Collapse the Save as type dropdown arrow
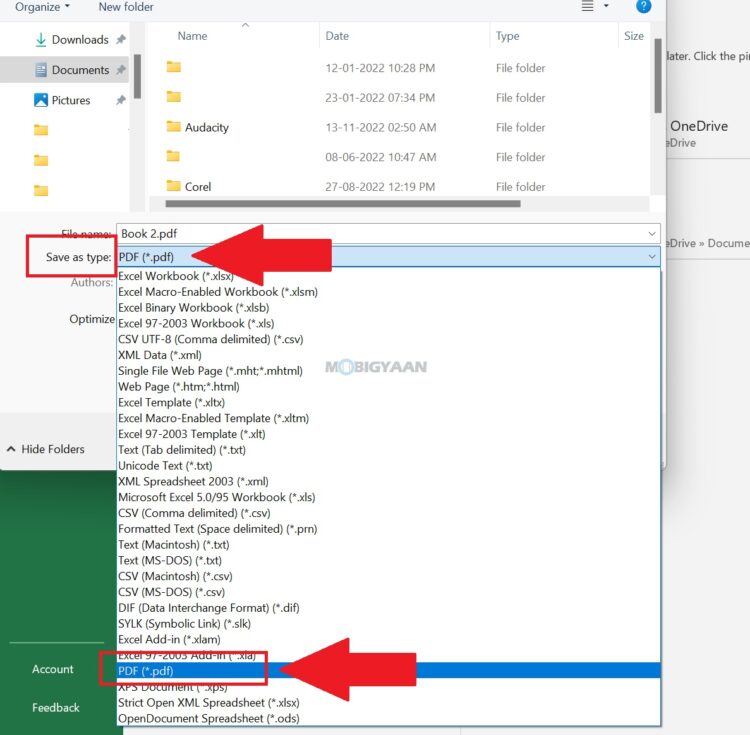The height and width of the screenshot is (735, 750). pyautogui.click(x=652, y=257)
